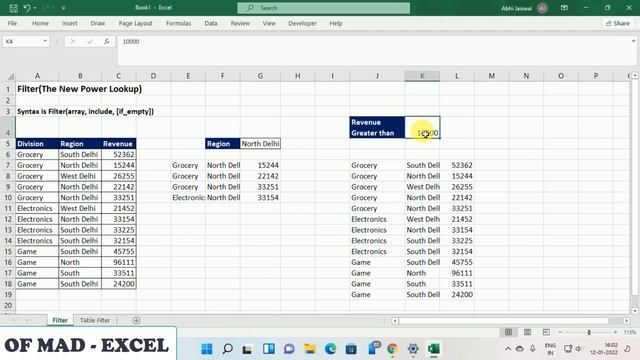Switch to Normal view icon in status bar
640x360 pixels.
tap(509, 332)
